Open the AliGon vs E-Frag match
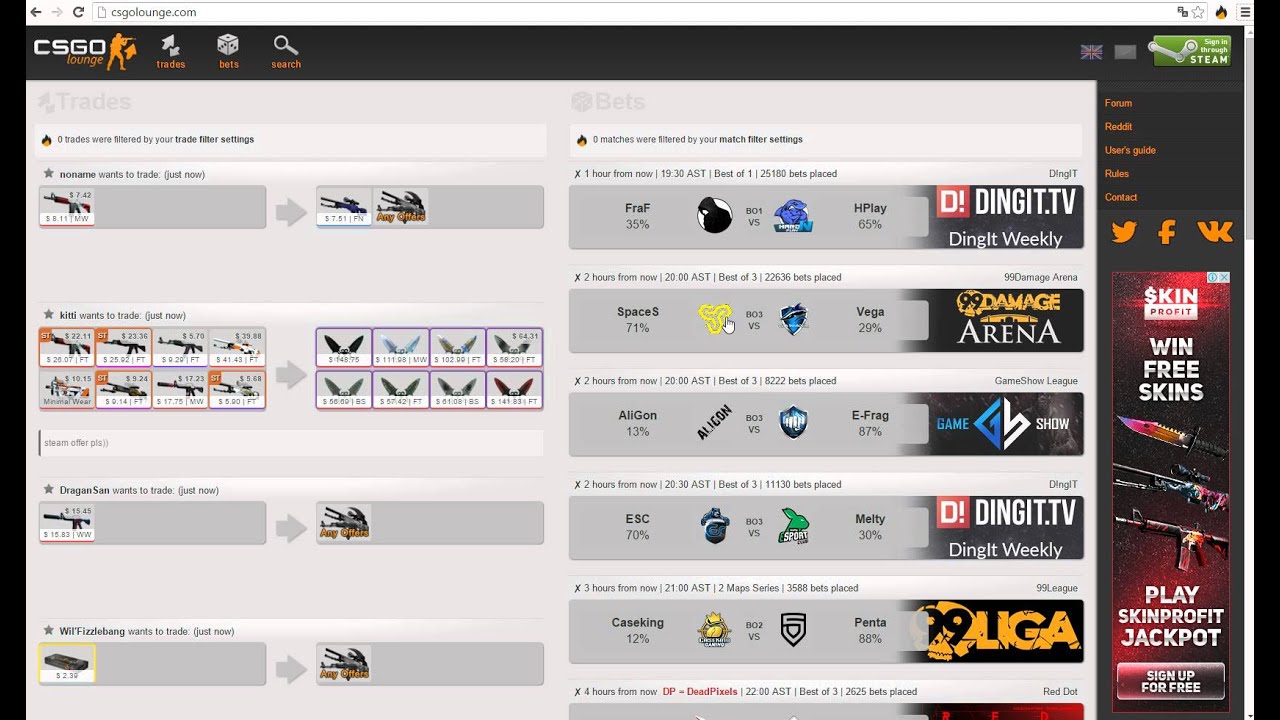The height and width of the screenshot is (720, 1280). (x=826, y=424)
